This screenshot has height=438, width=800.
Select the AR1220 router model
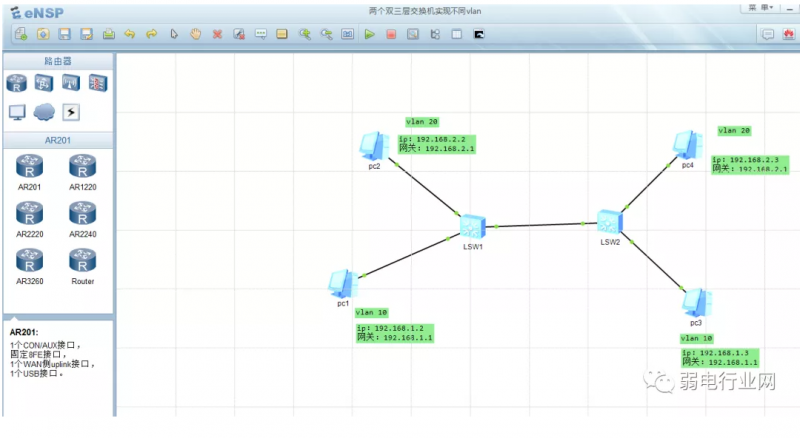tap(83, 167)
